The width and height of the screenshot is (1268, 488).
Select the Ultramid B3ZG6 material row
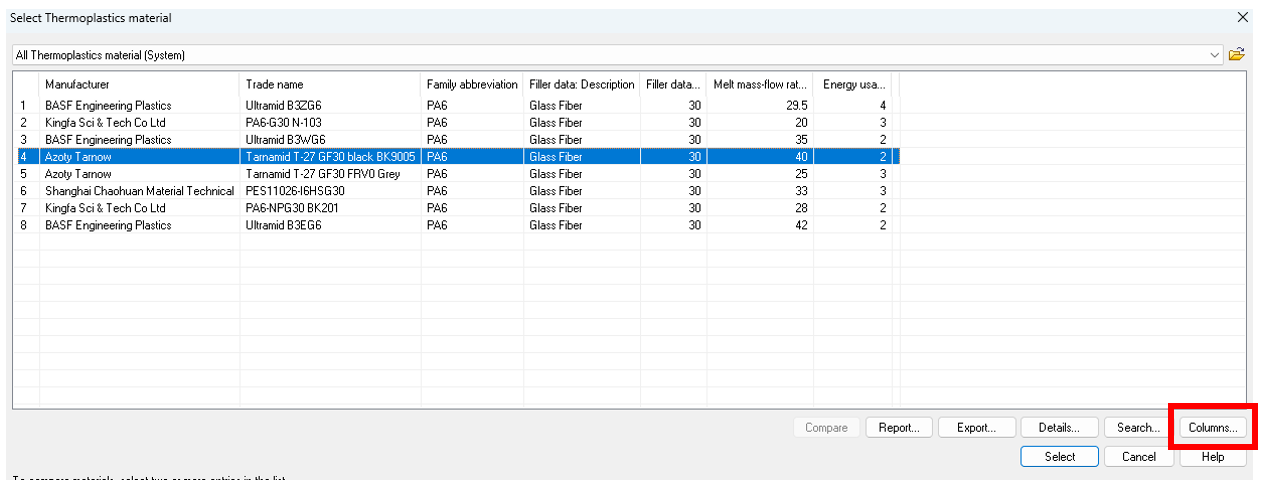[x=283, y=105]
